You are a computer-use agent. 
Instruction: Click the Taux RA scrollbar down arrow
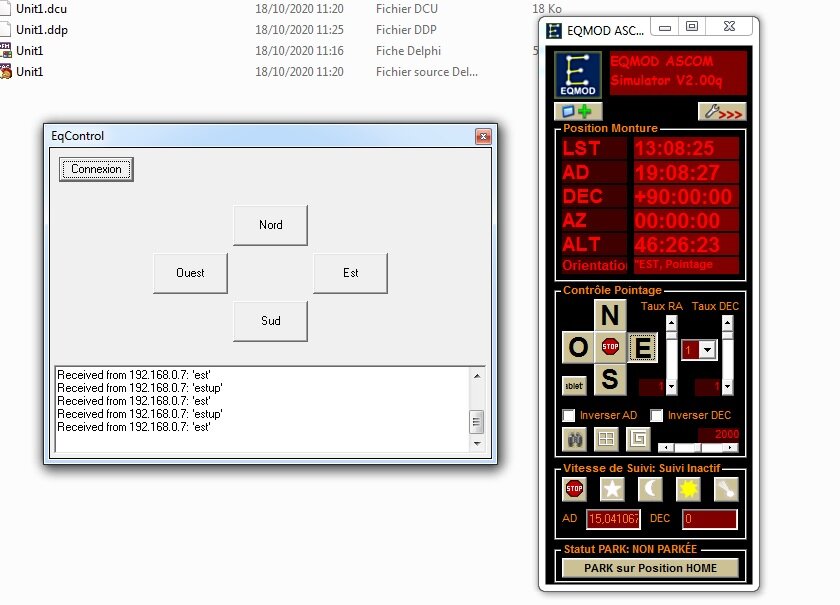[671, 387]
